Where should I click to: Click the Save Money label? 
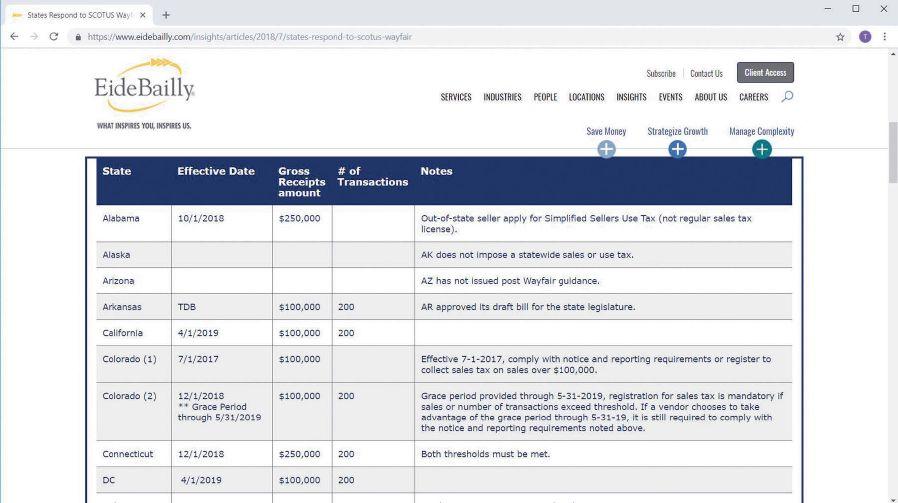point(606,131)
